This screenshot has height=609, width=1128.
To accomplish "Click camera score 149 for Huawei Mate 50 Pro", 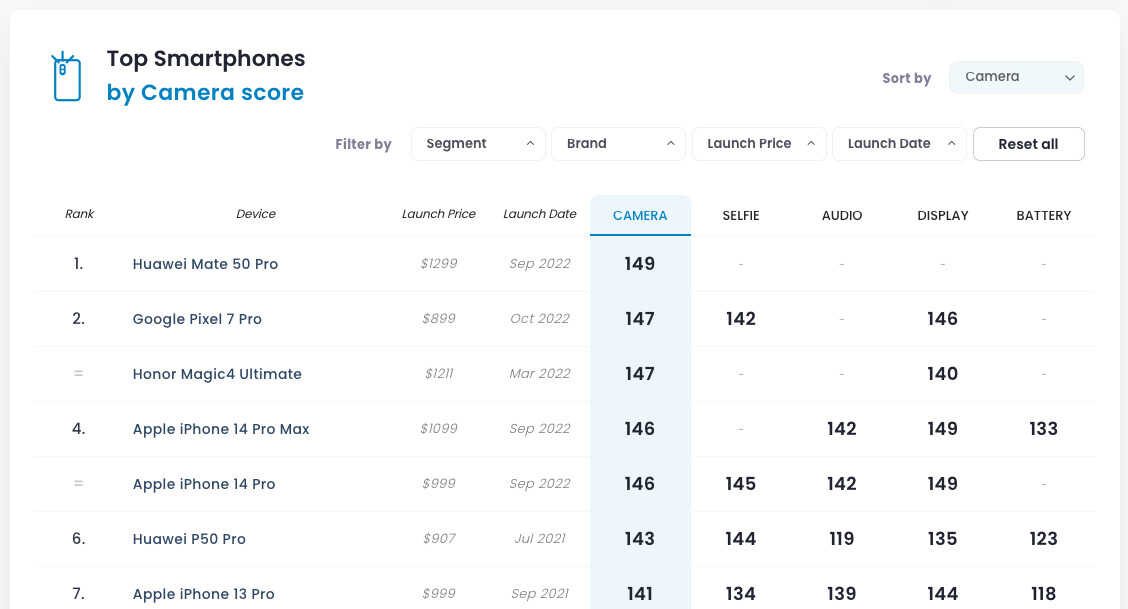I will [640, 264].
